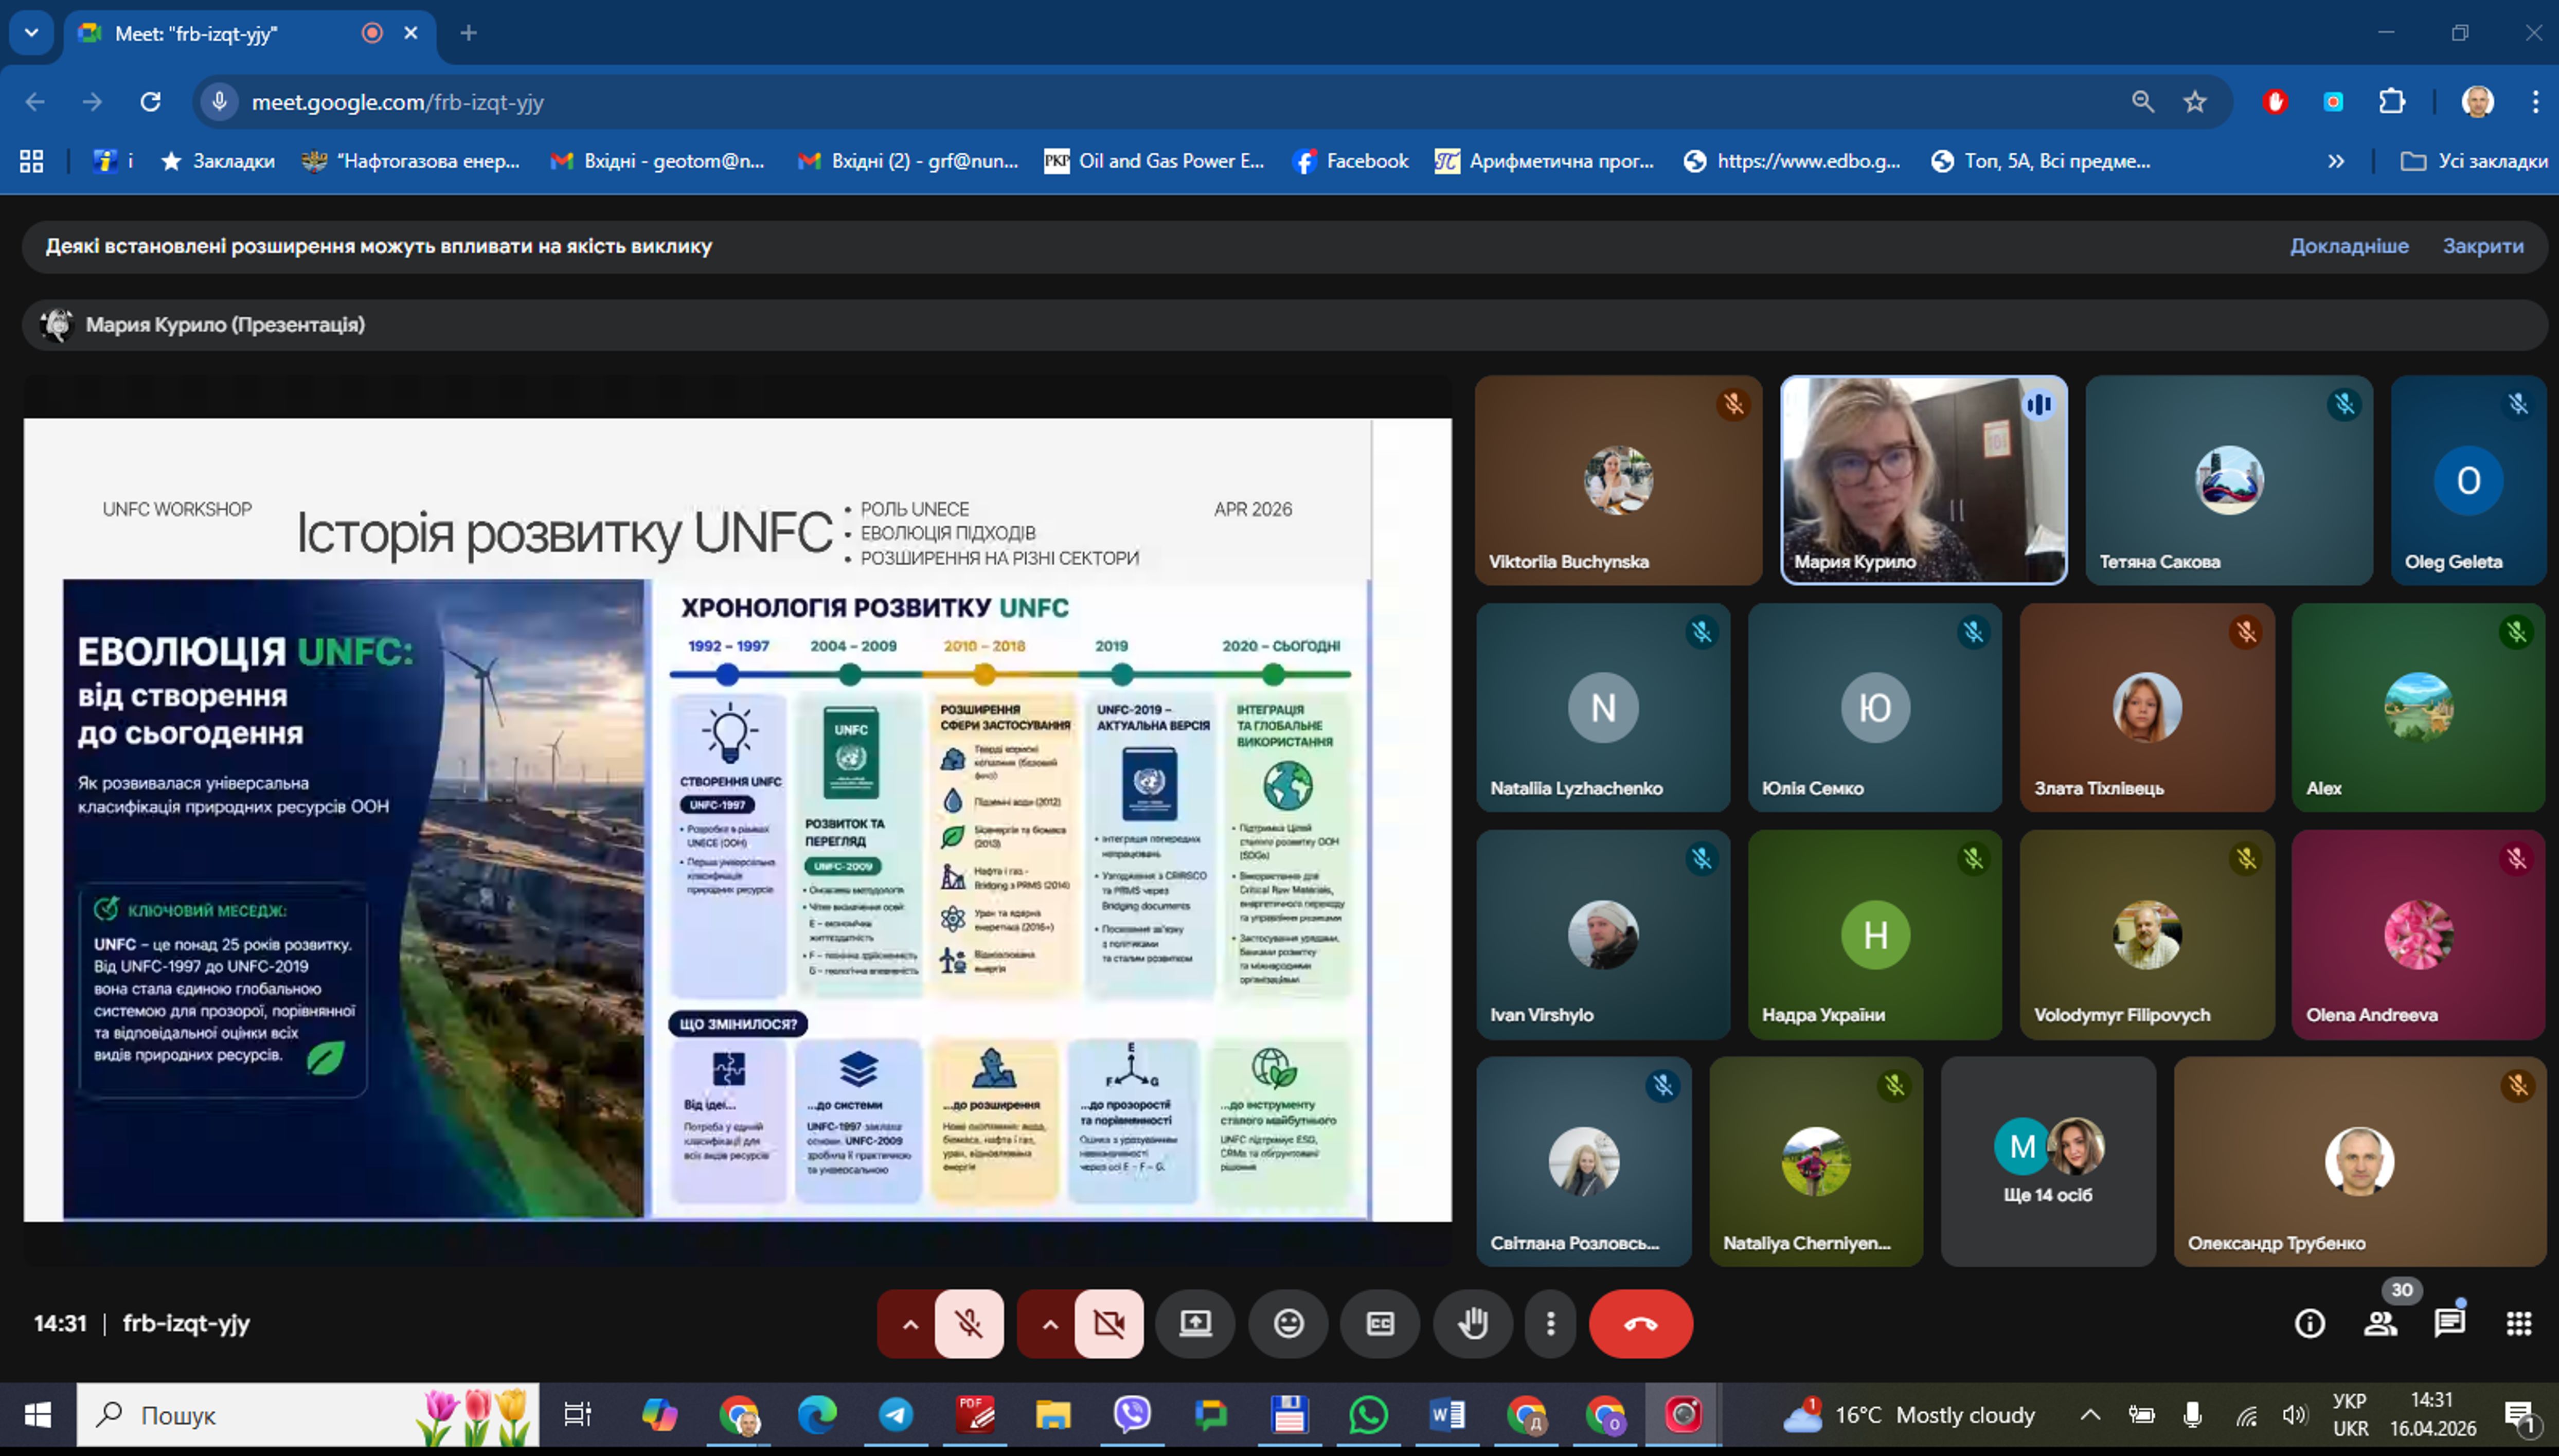This screenshot has width=2559, height=1456.
Task: Select the Мария Курило video tile
Action: (x=1924, y=480)
